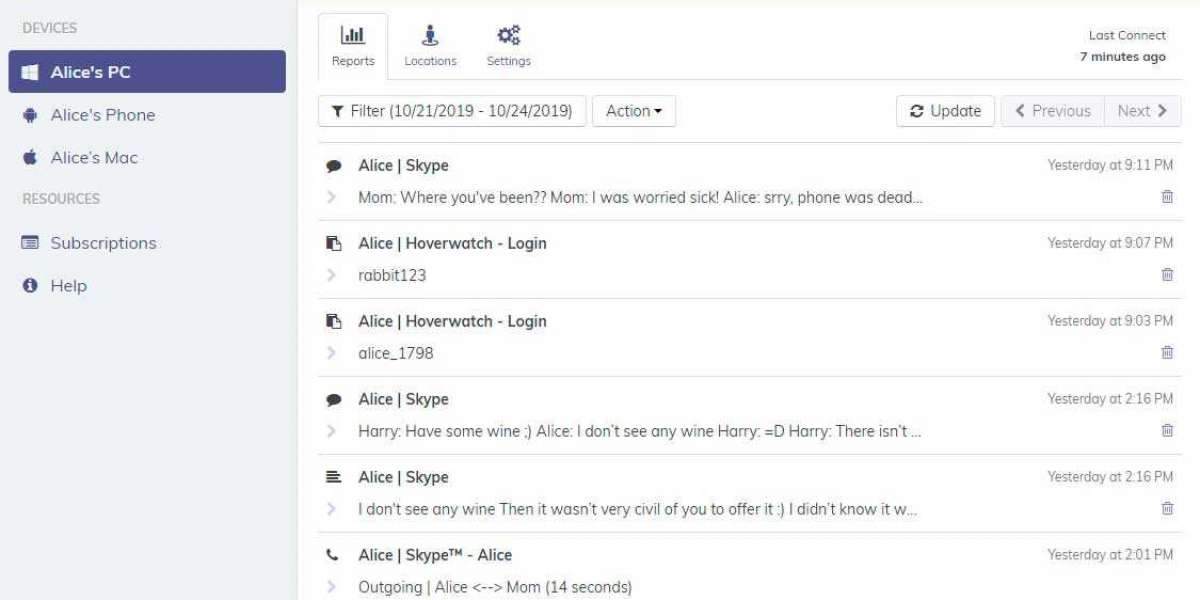Open the Settings tab
The width and height of the screenshot is (1200, 600).
click(x=508, y=47)
